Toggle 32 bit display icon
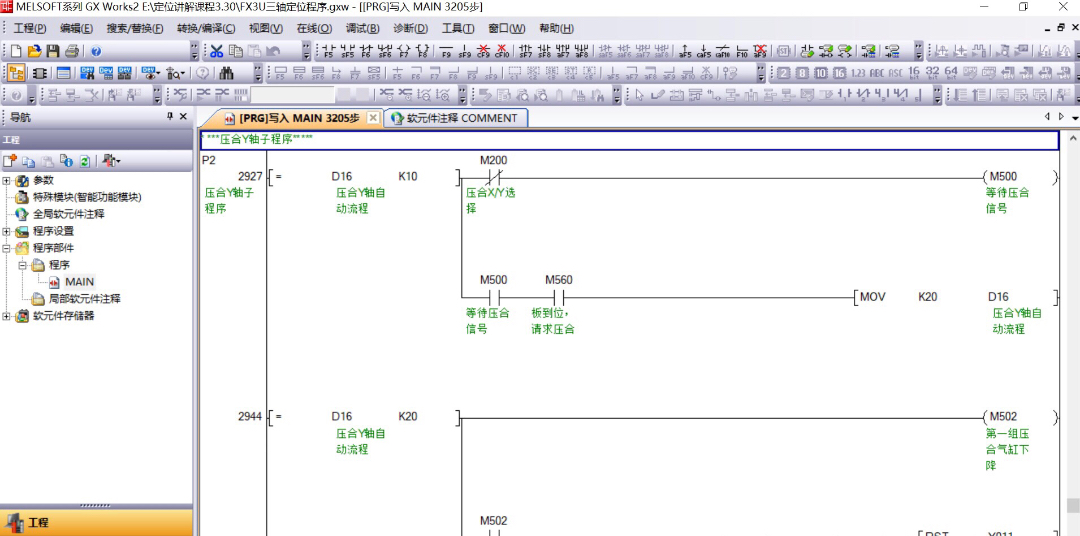1080x536 pixels. pyautogui.click(x=933, y=73)
